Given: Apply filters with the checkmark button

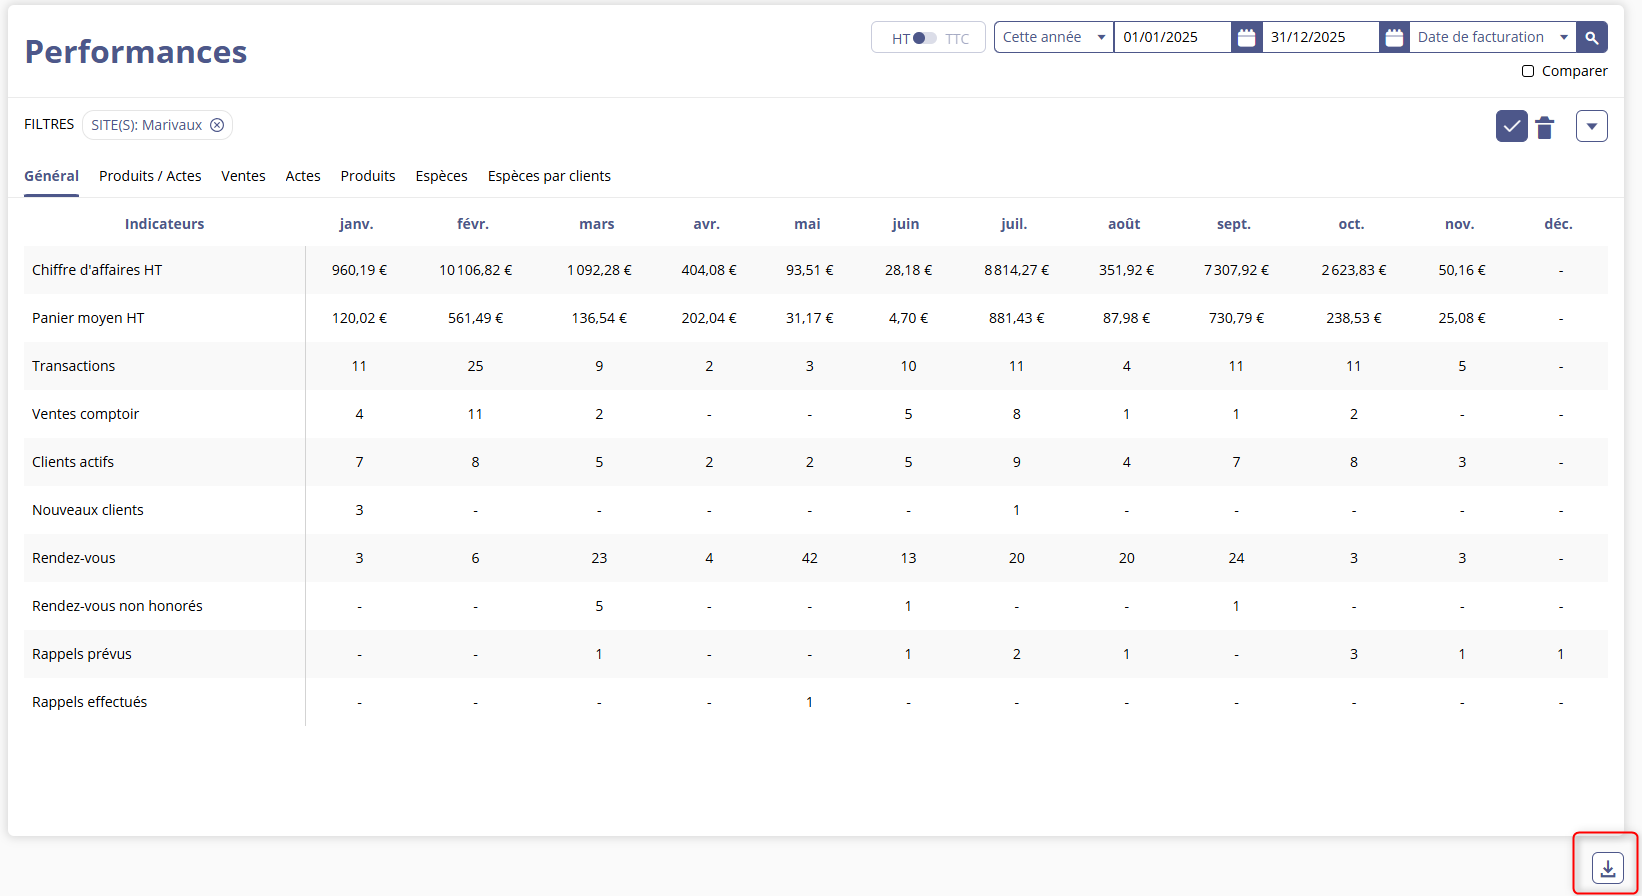Looking at the screenshot, I should tap(1511, 126).
